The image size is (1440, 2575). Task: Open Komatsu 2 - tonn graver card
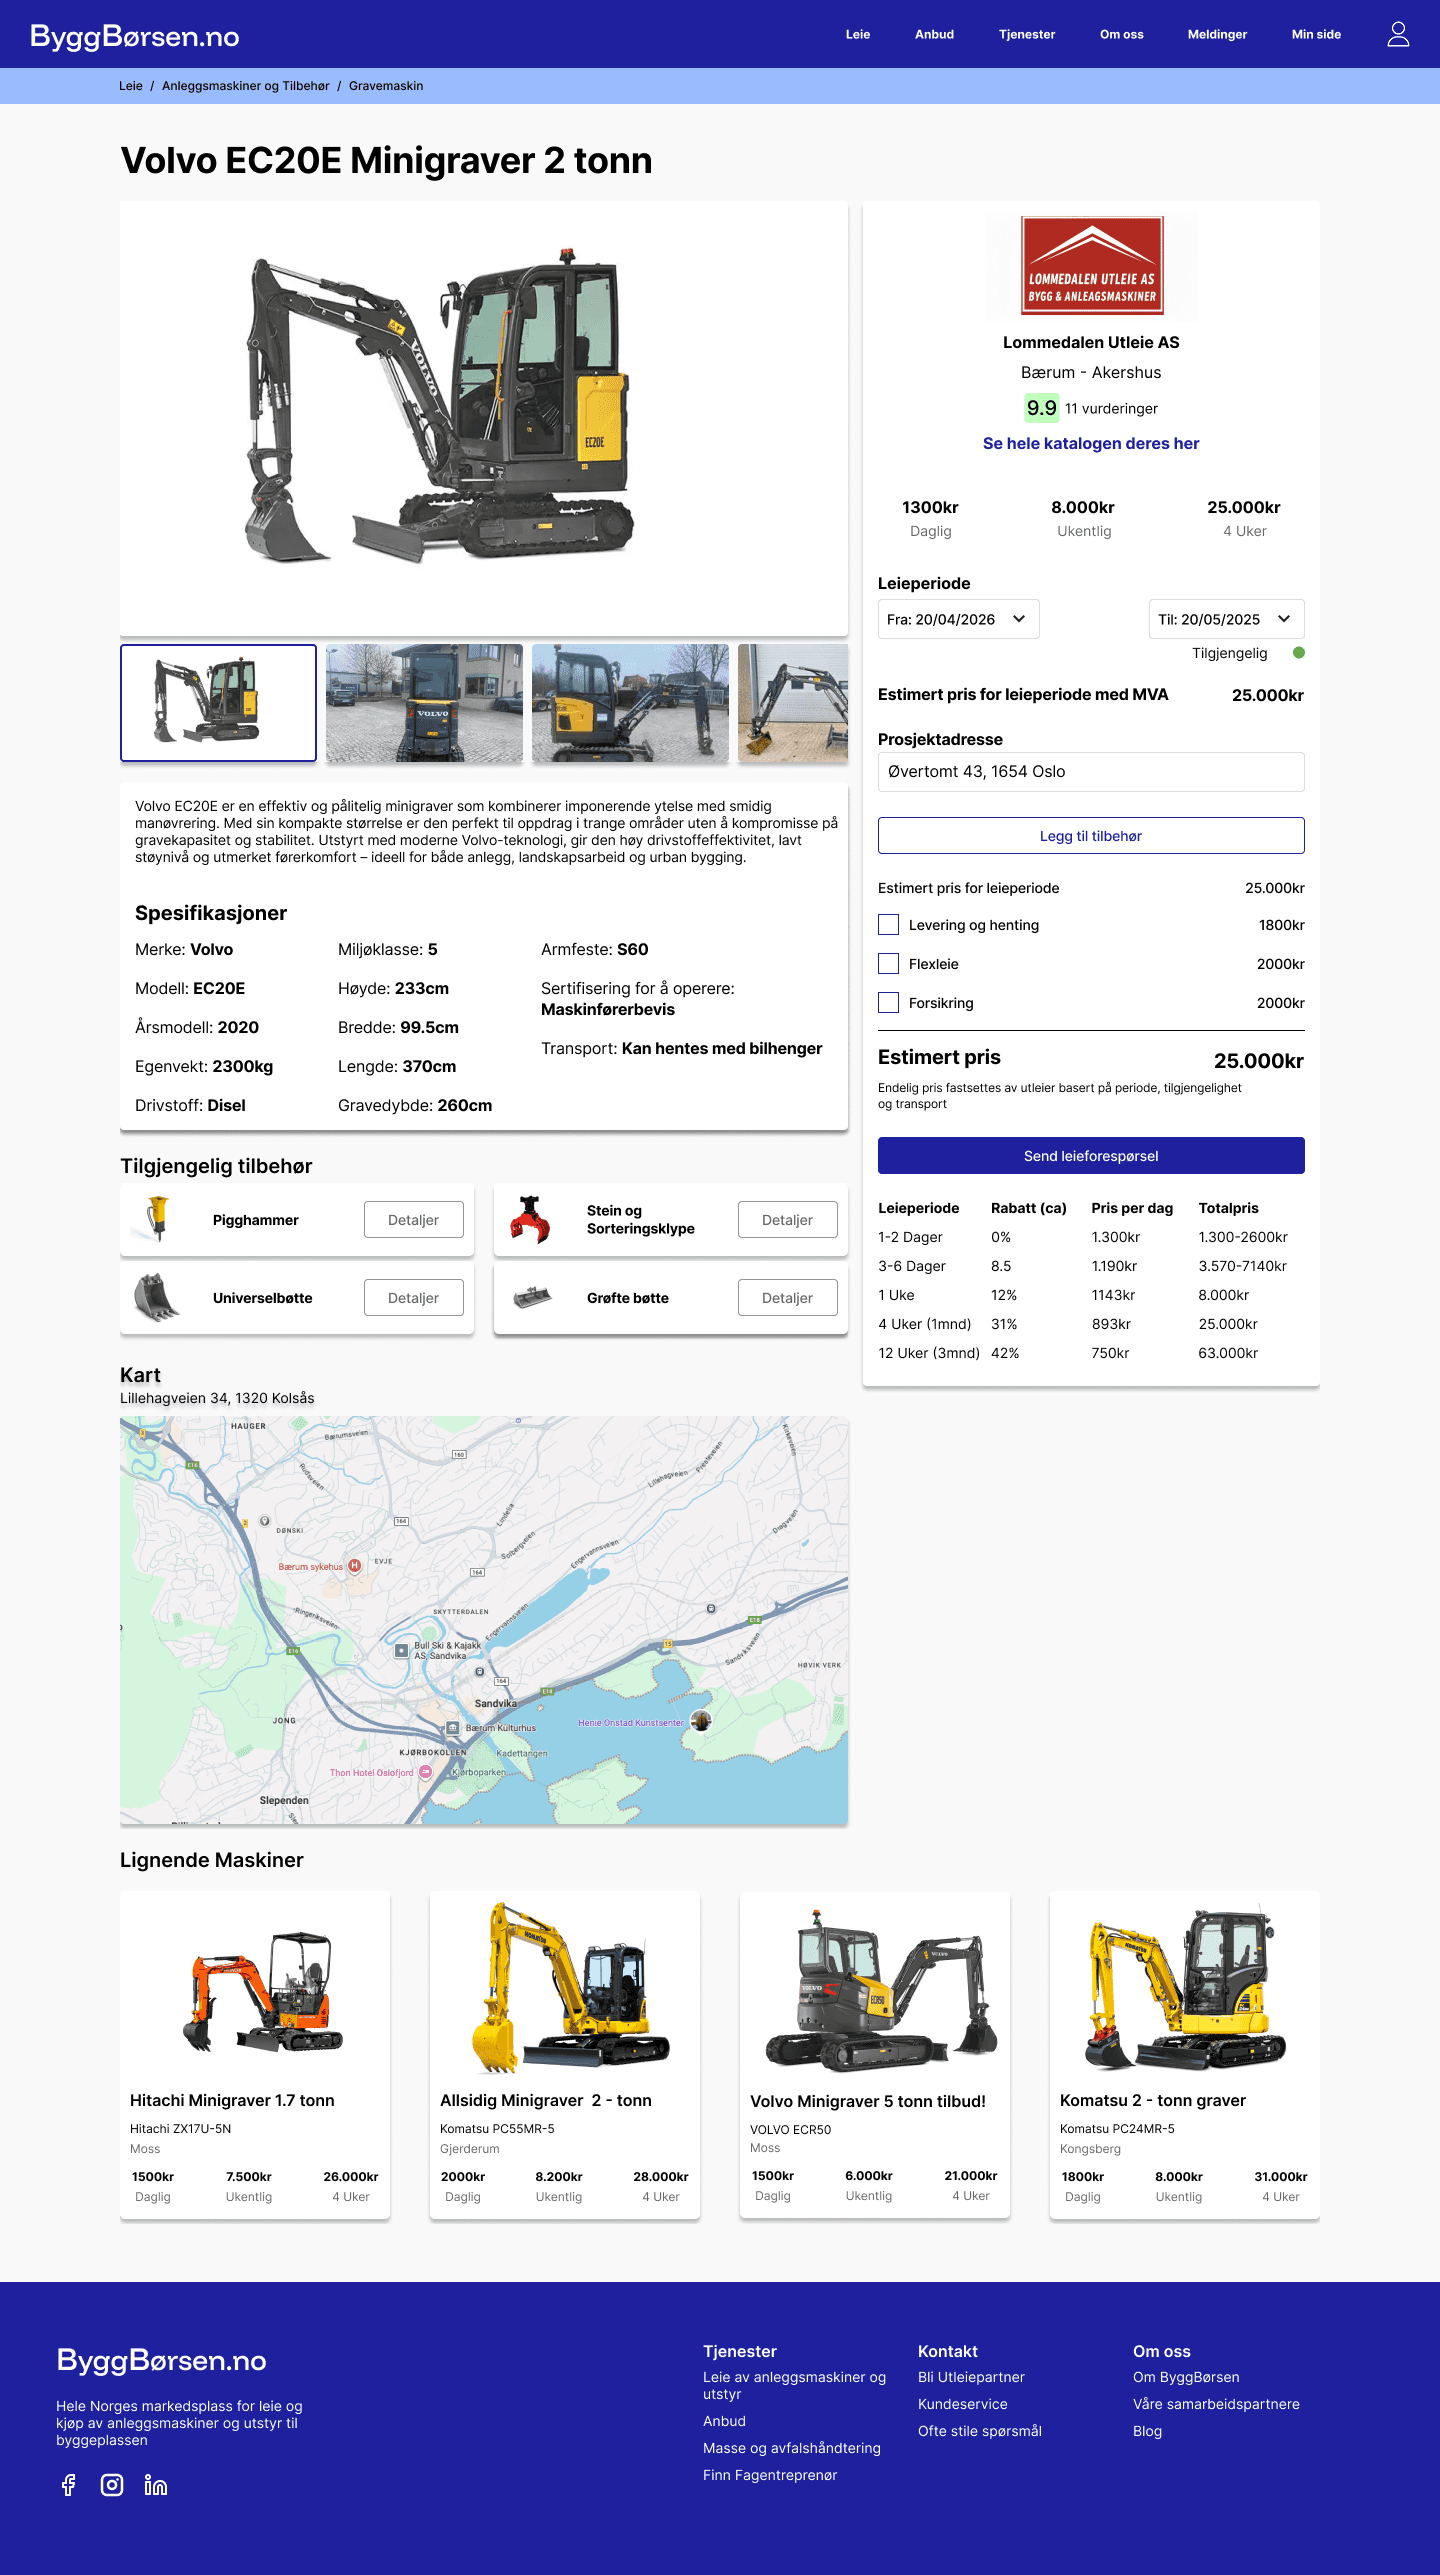pos(1185,2055)
